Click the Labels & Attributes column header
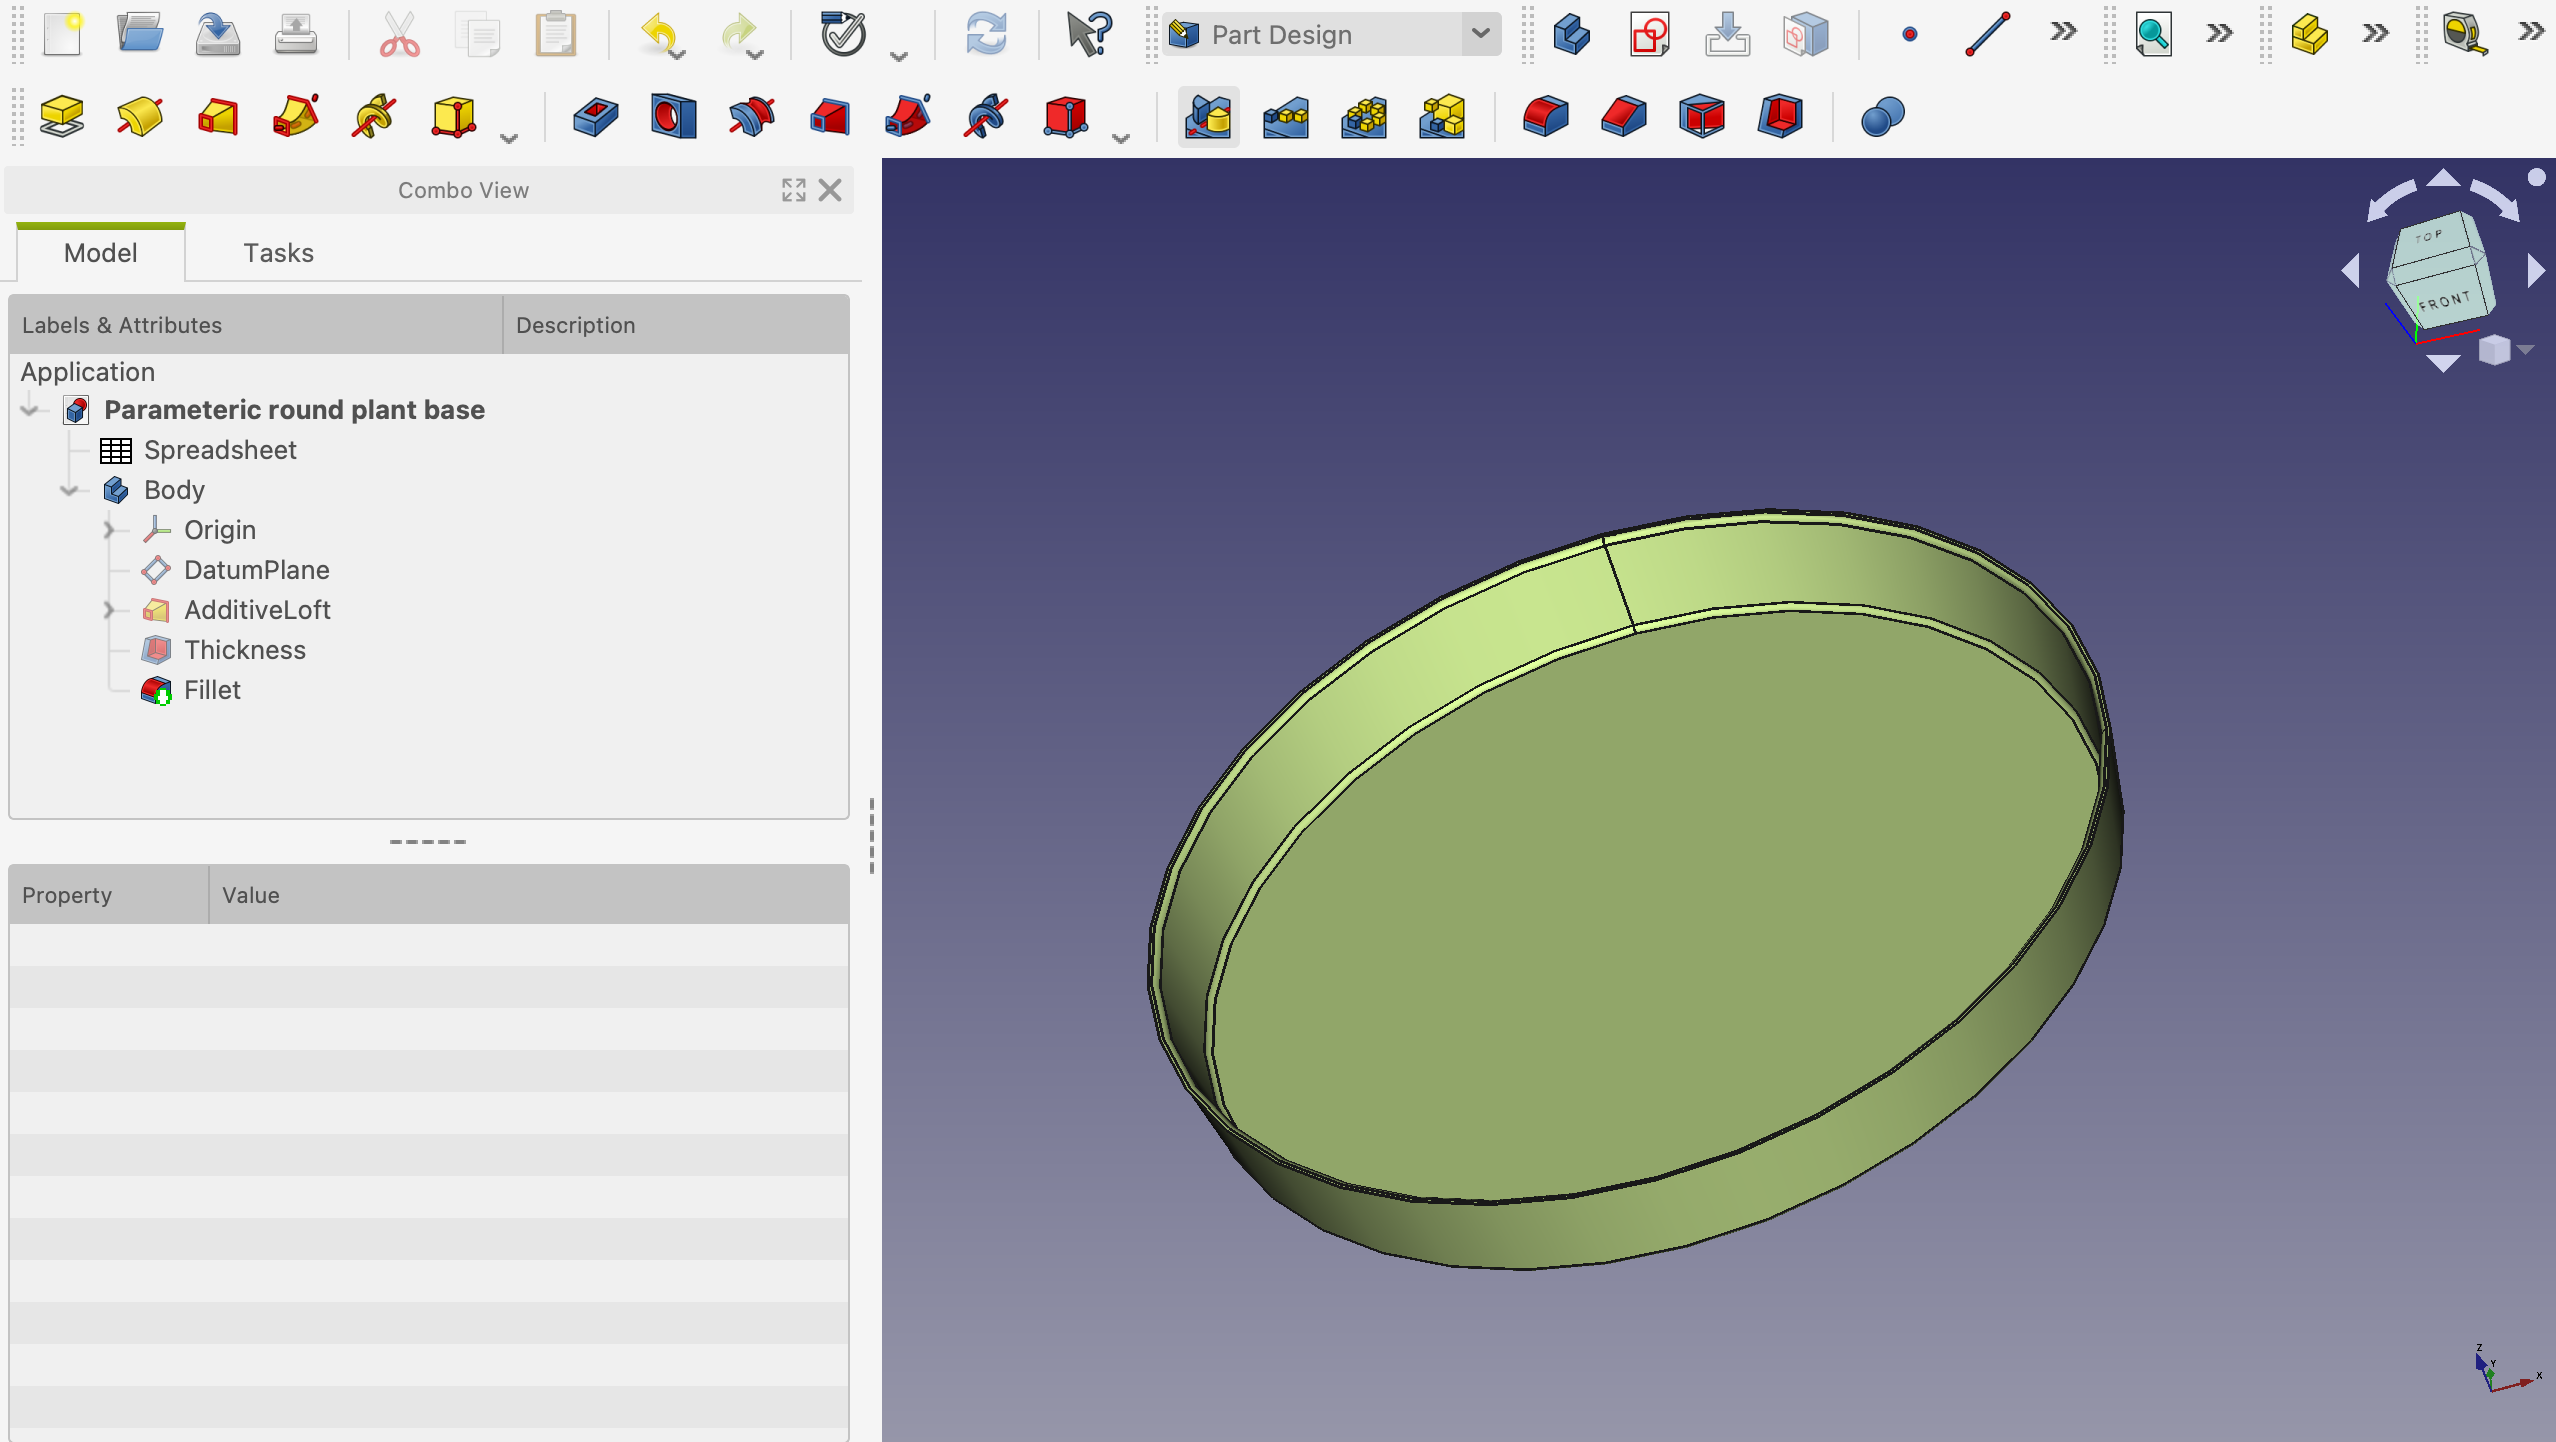Viewport: 2556px width, 1442px height. tap(255, 325)
